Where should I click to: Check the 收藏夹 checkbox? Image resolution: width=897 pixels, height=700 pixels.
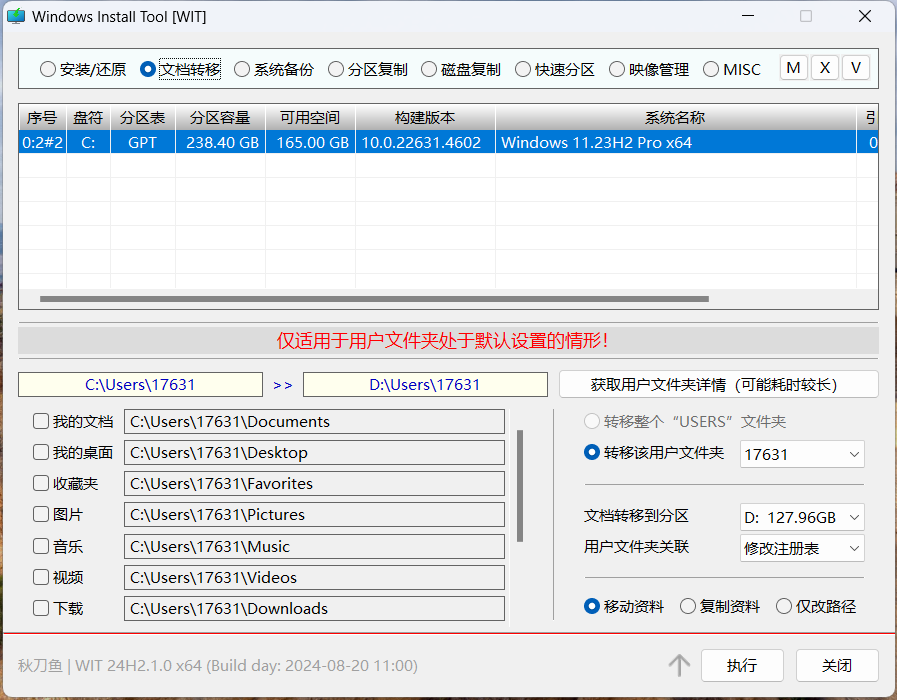pyautogui.click(x=41, y=483)
